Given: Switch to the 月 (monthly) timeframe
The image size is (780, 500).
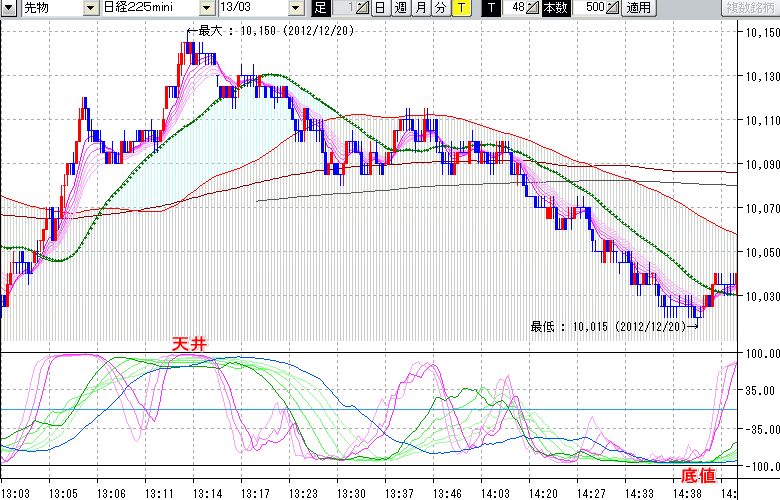Looking at the screenshot, I should (x=420, y=8).
